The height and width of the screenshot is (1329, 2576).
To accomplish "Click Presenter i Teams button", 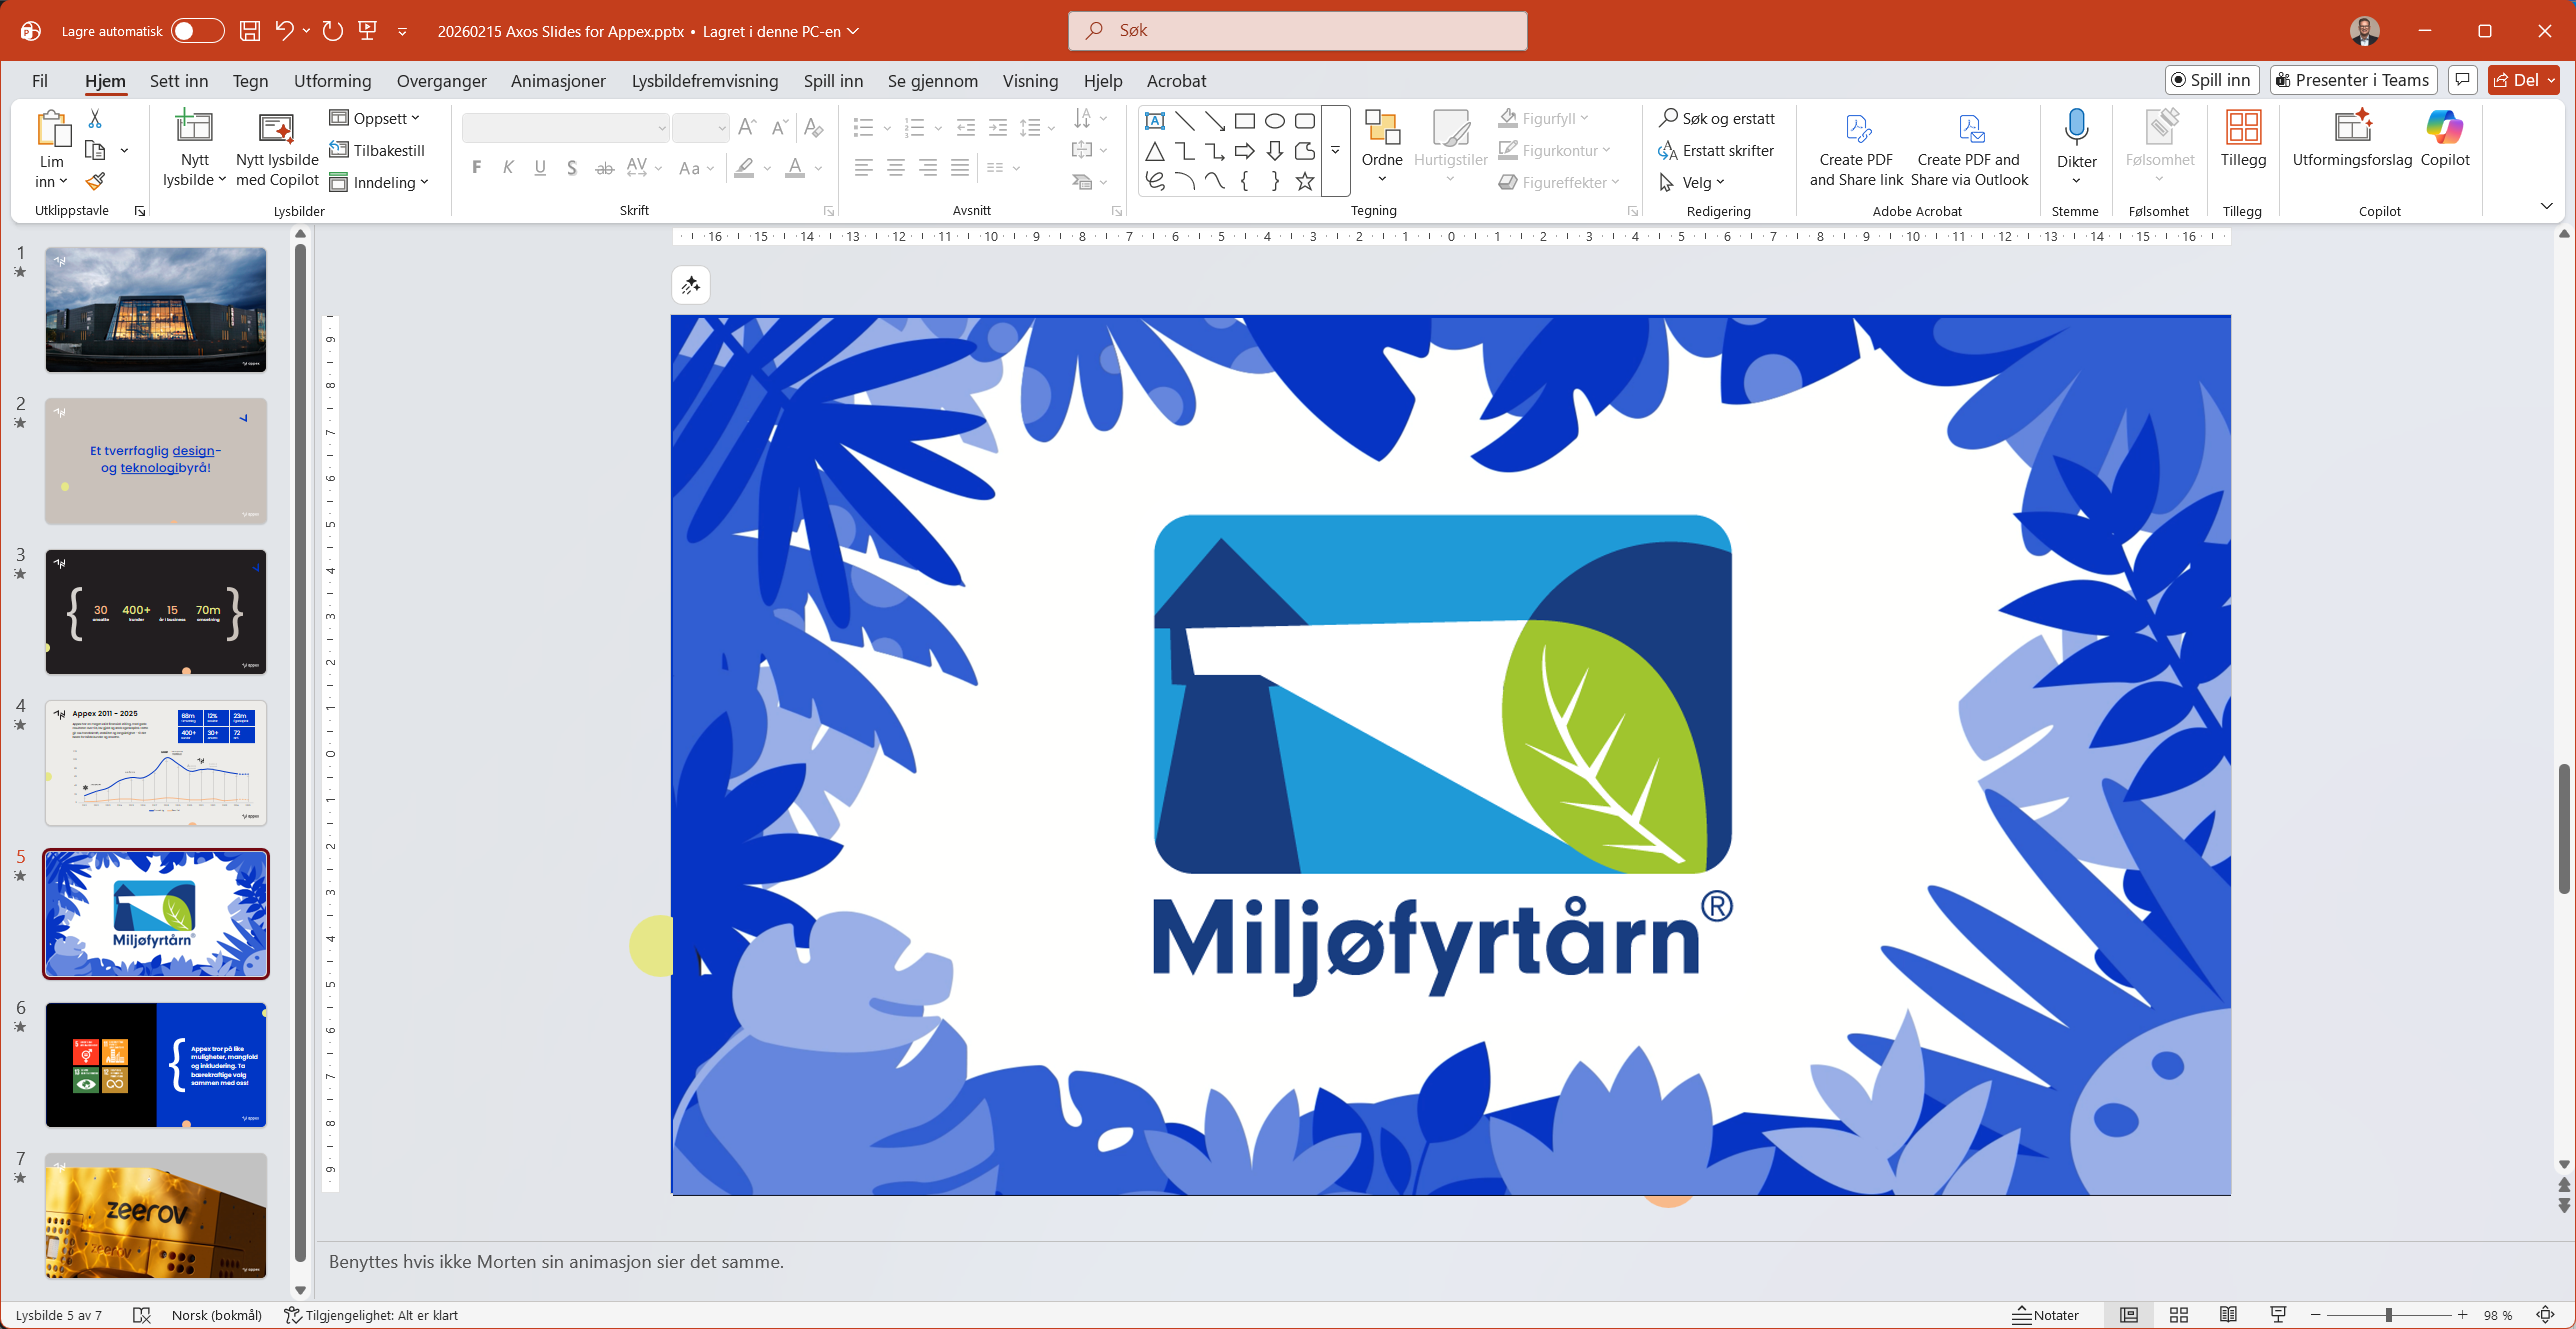I will 2352,80.
